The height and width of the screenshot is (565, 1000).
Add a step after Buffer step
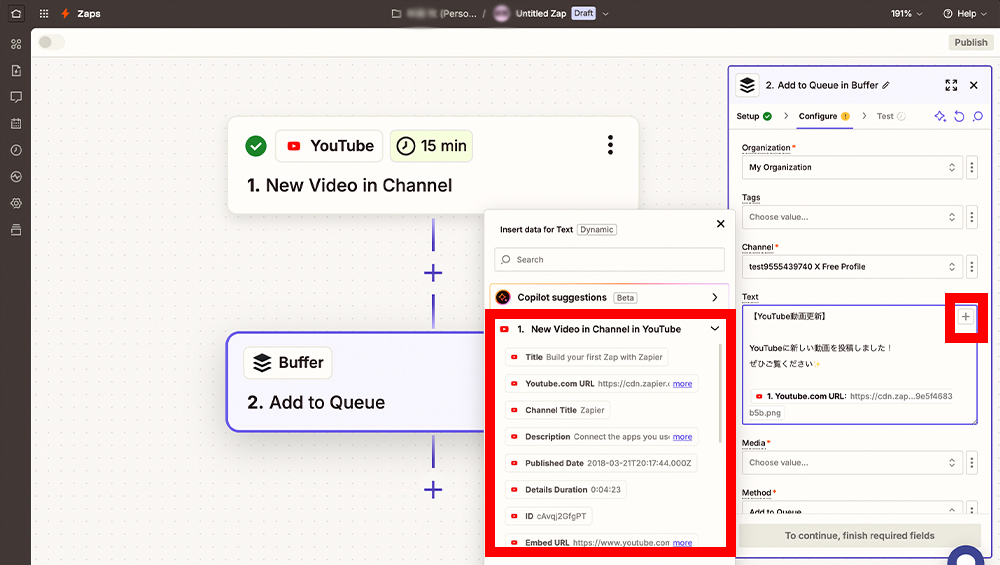(433, 490)
